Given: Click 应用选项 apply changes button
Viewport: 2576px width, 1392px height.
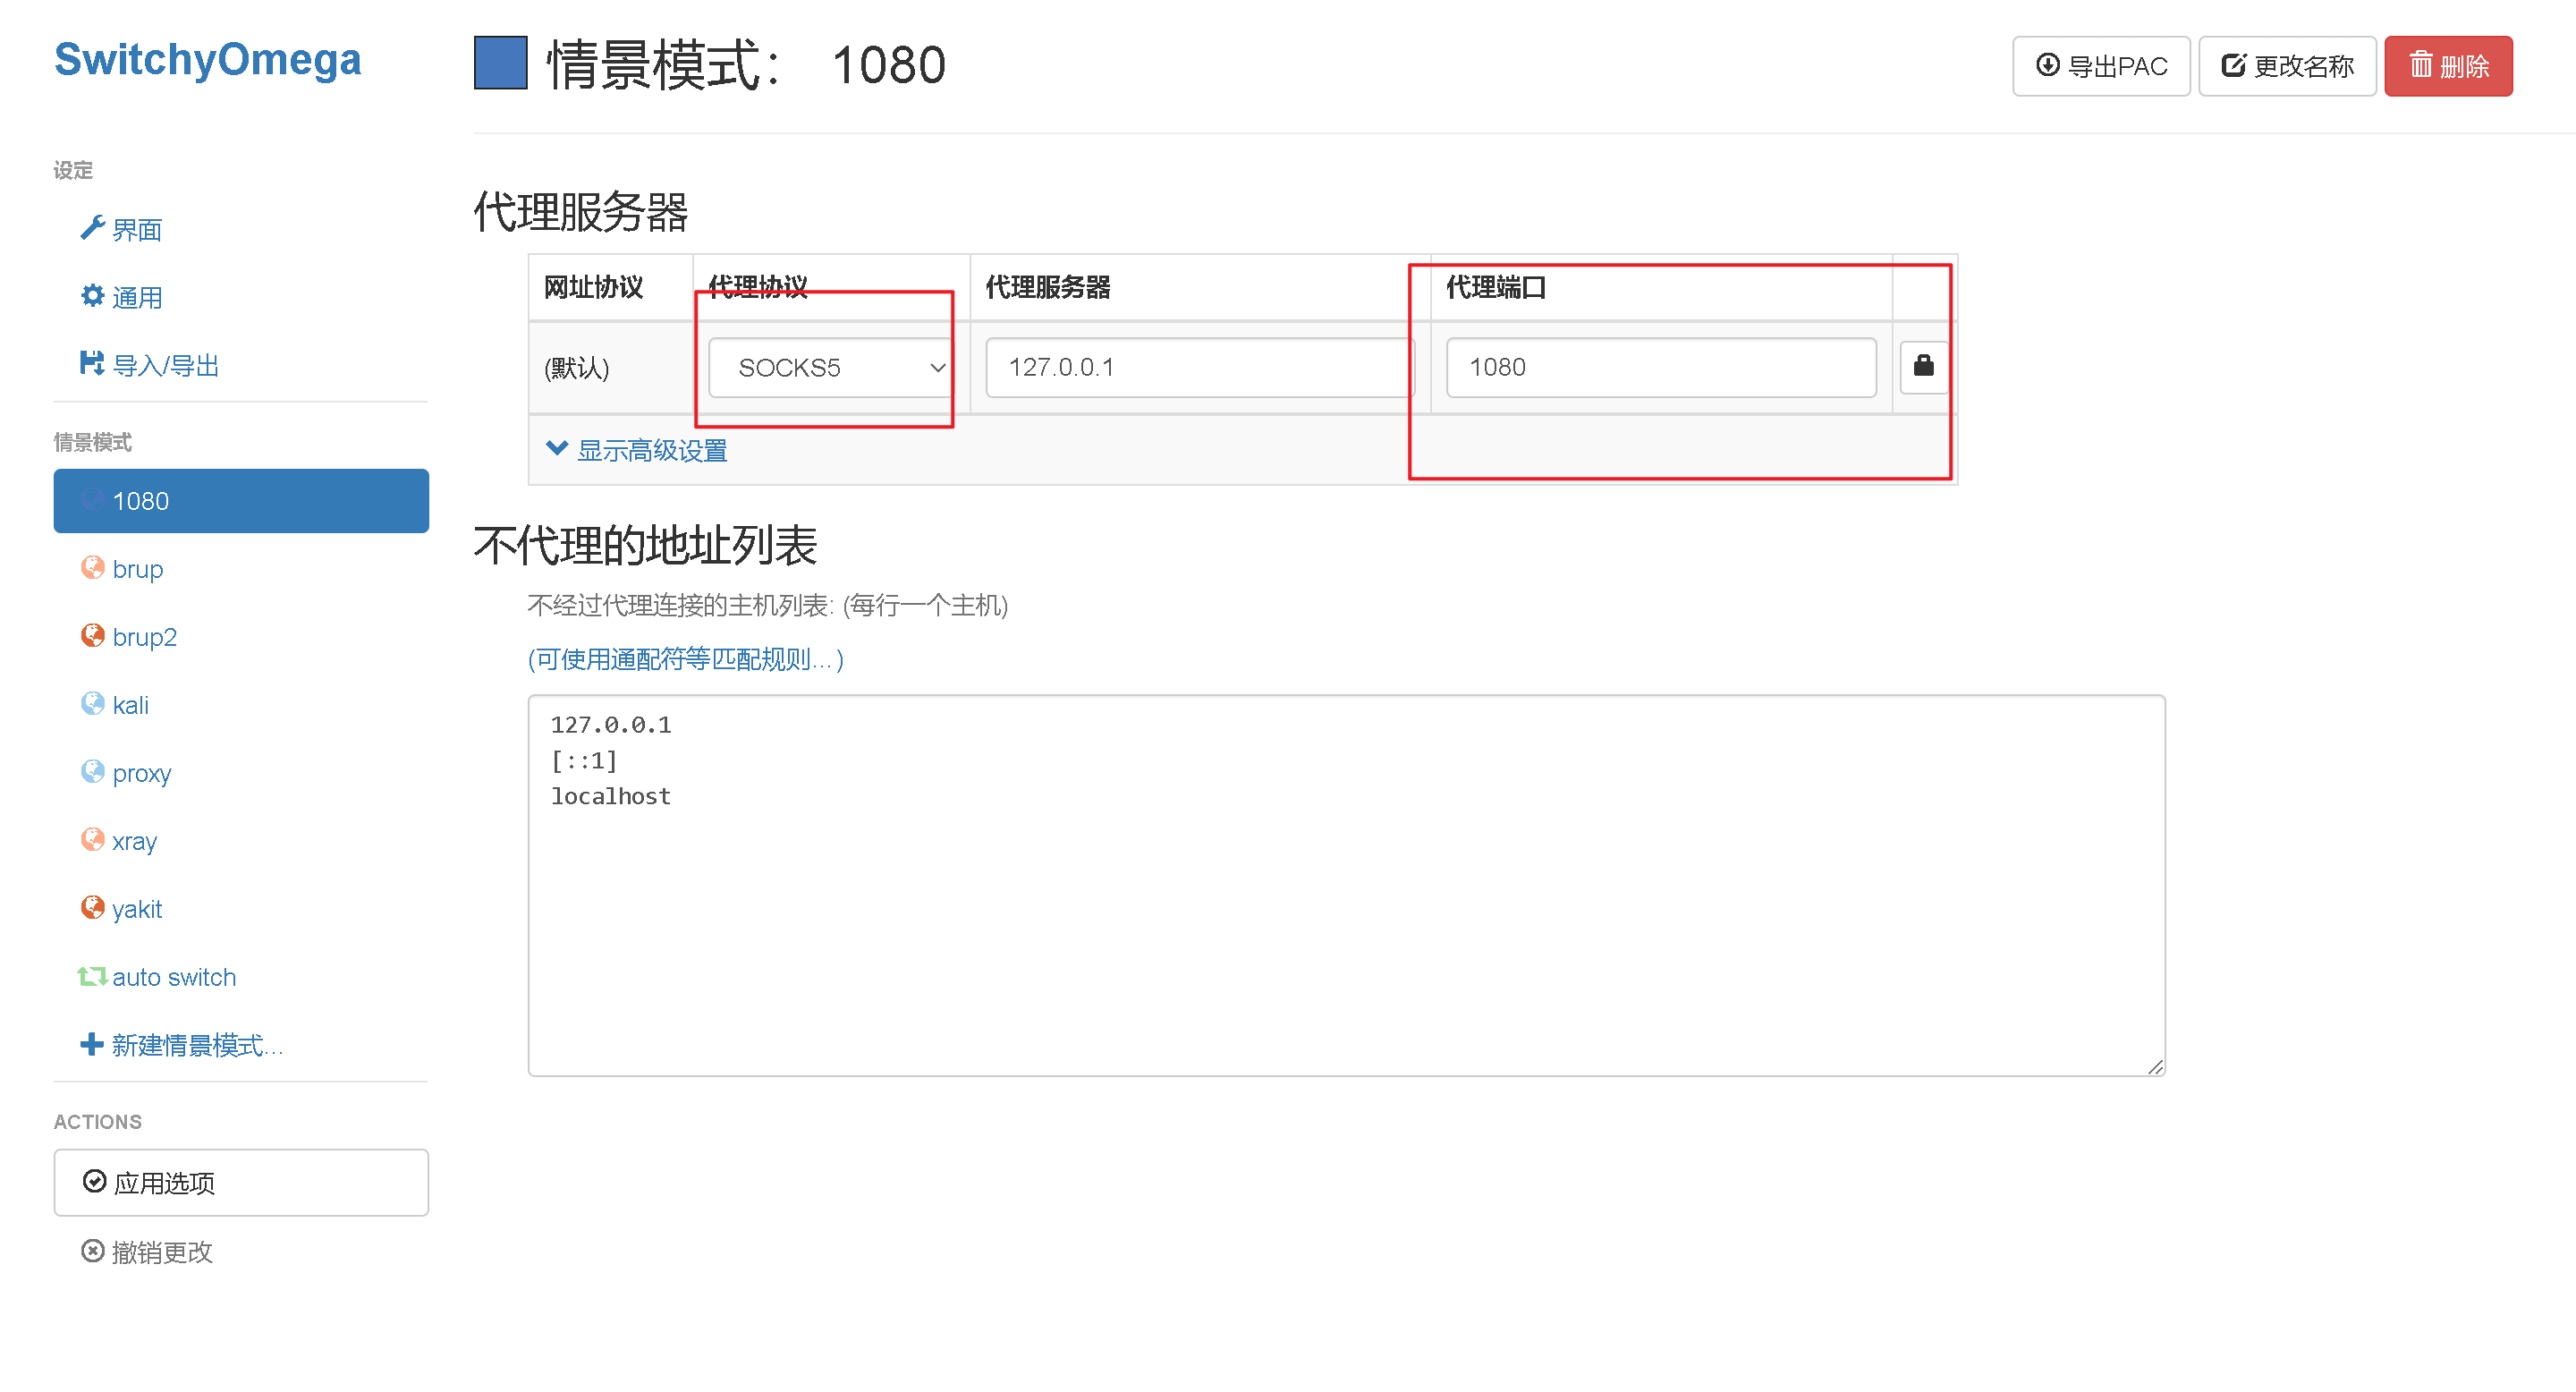Looking at the screenshot, I should pos(241,1182).
